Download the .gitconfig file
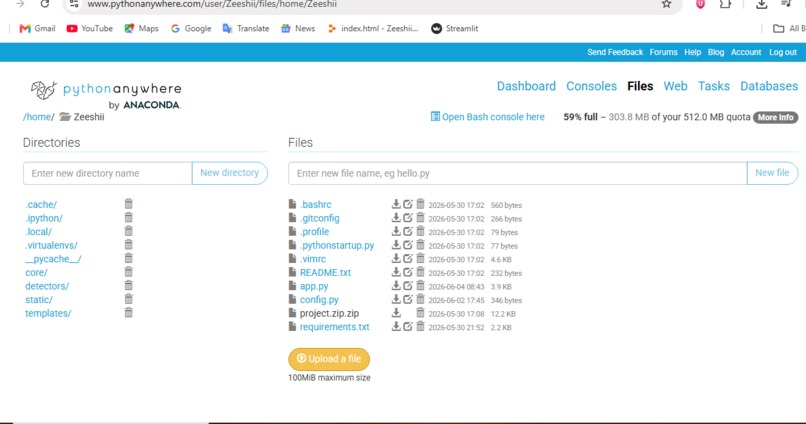806x424 pixels. [396, 218]
